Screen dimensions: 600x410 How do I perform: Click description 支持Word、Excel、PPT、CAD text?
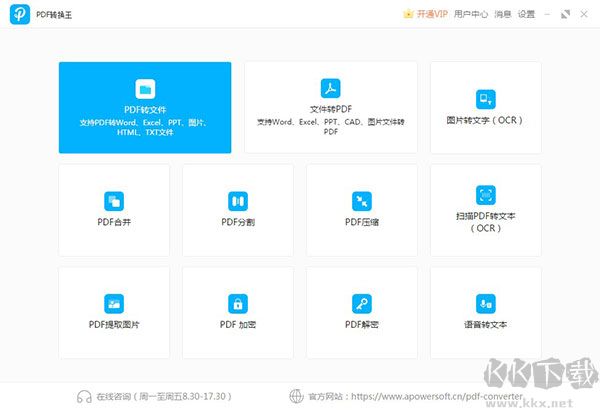coord(331,127)
